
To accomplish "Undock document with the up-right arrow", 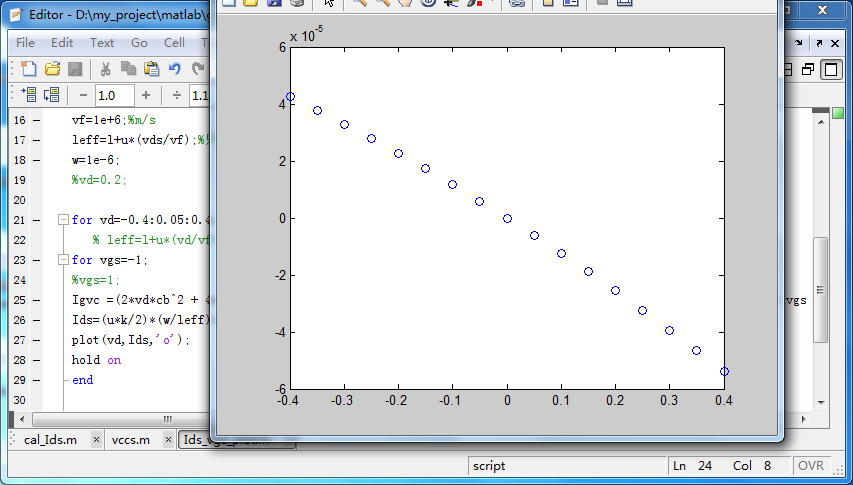I will click(819, 43).
